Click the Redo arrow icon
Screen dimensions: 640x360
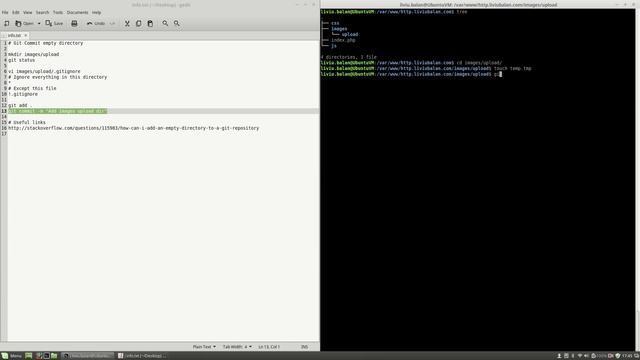tap(113, 24)
